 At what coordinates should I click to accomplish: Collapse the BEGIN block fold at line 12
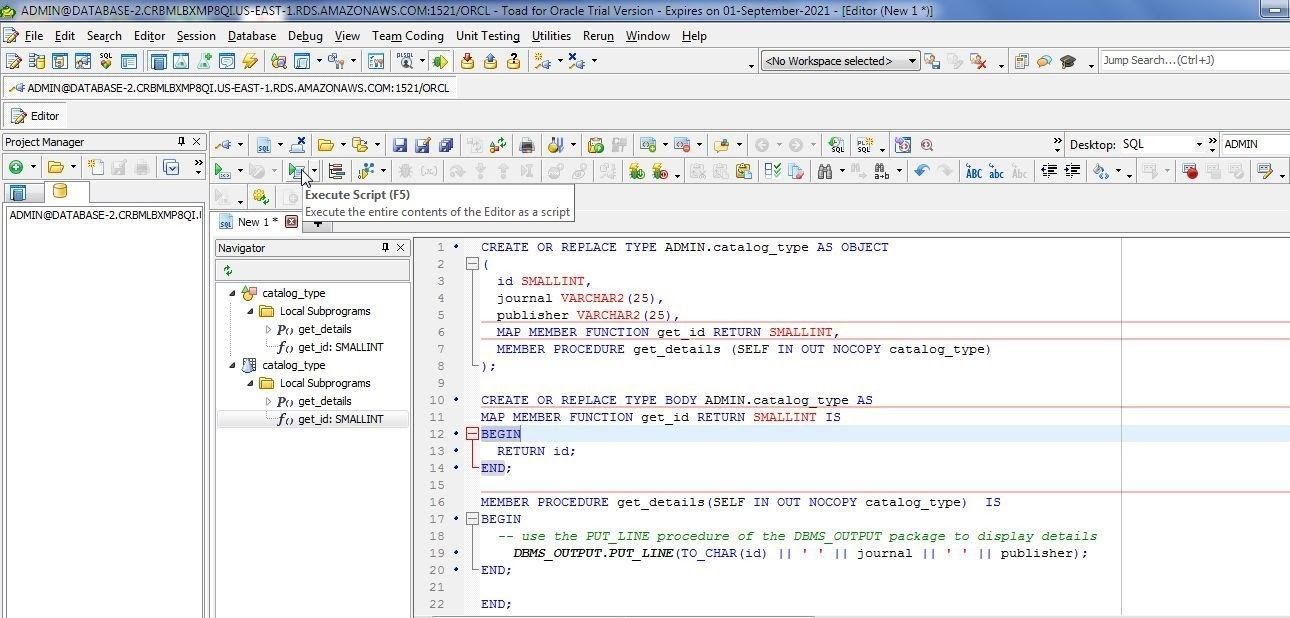tap(472, 434)
